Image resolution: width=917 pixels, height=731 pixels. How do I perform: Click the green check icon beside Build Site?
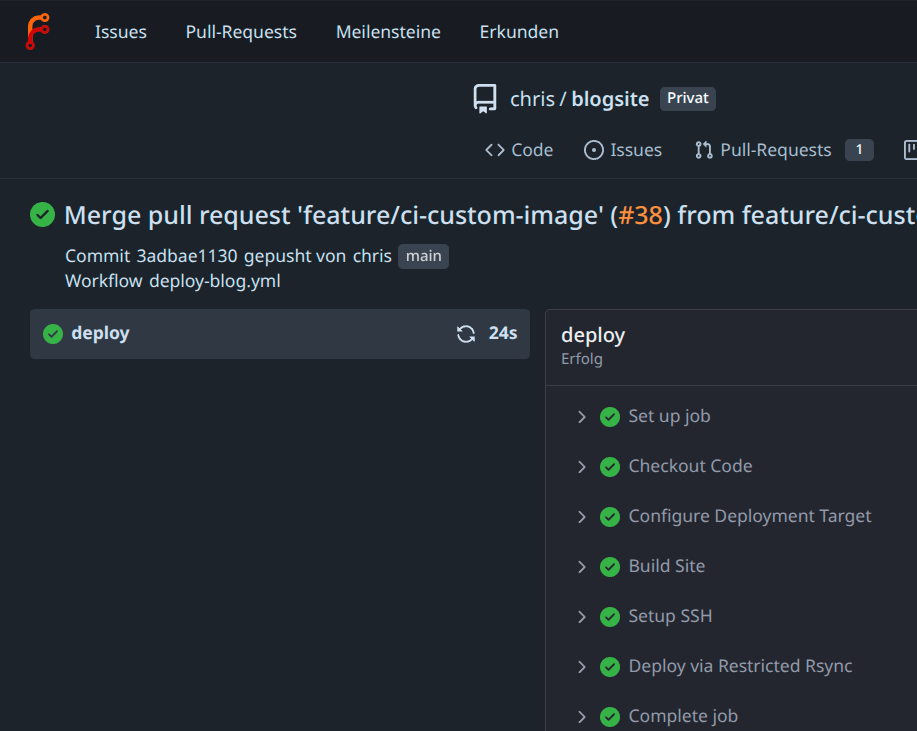pos(610,566)
